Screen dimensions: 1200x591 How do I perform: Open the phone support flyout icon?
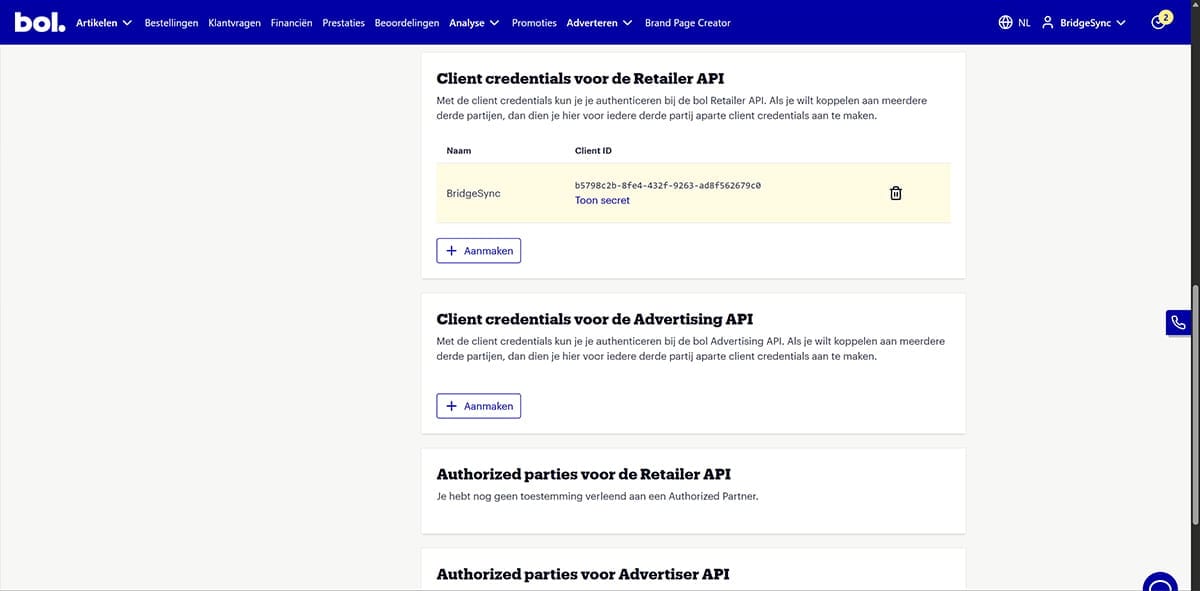tap(1178, 321)
